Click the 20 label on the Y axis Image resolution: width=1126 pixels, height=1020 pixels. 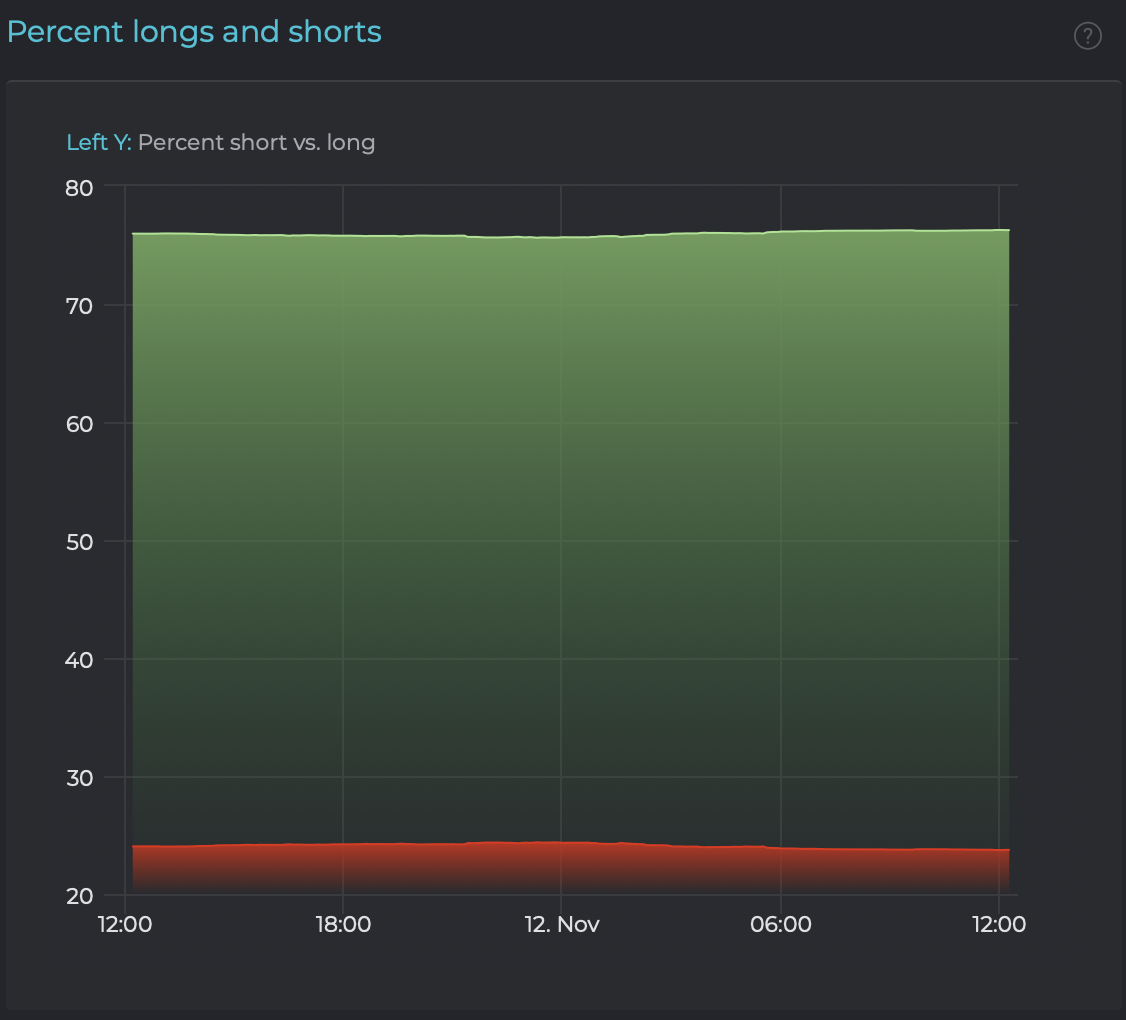(x=79, y=895)
